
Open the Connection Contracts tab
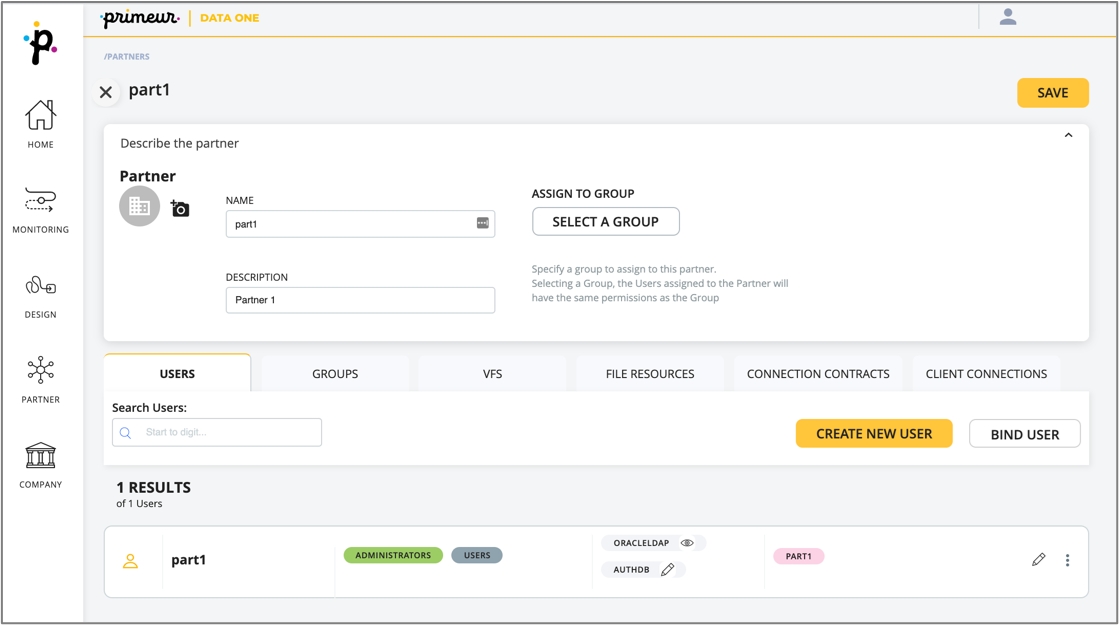[x=817, y=374]
